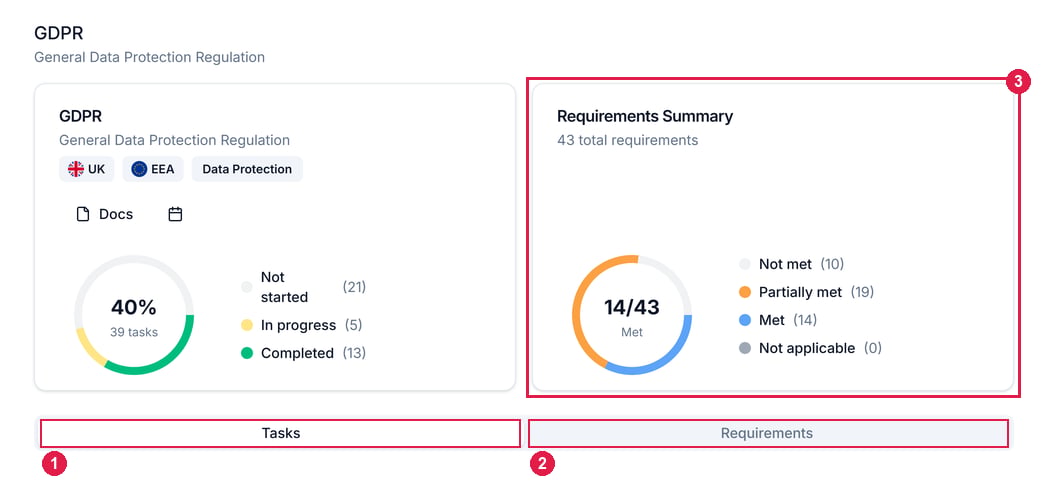Click the (0) count next to Not applicable
This screenshot has width=1058, height=485.
click(872, 348)
